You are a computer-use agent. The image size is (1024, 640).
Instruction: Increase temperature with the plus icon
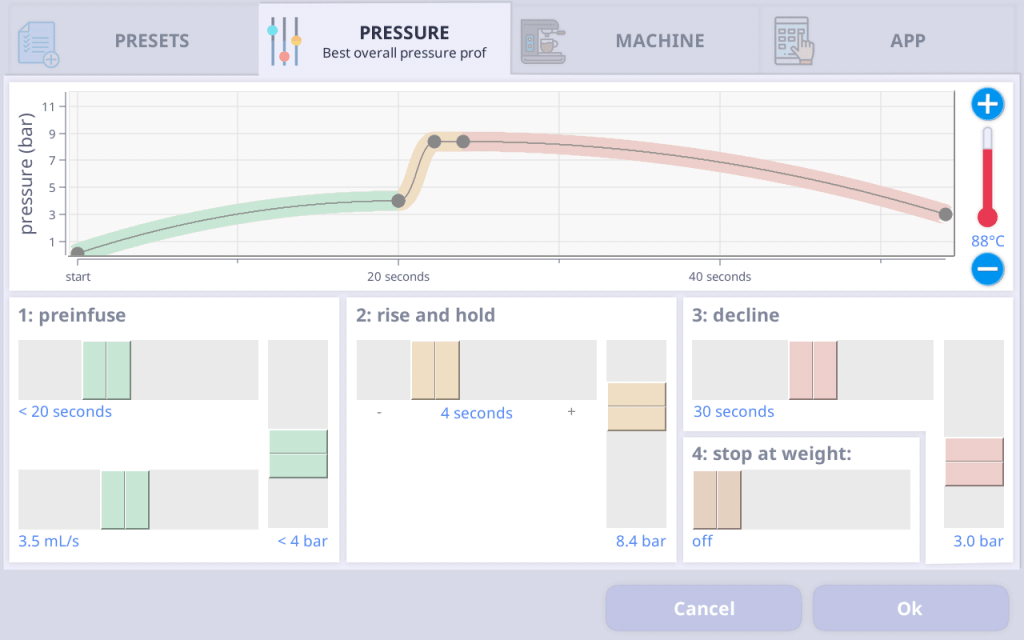(x=987, y=104)
